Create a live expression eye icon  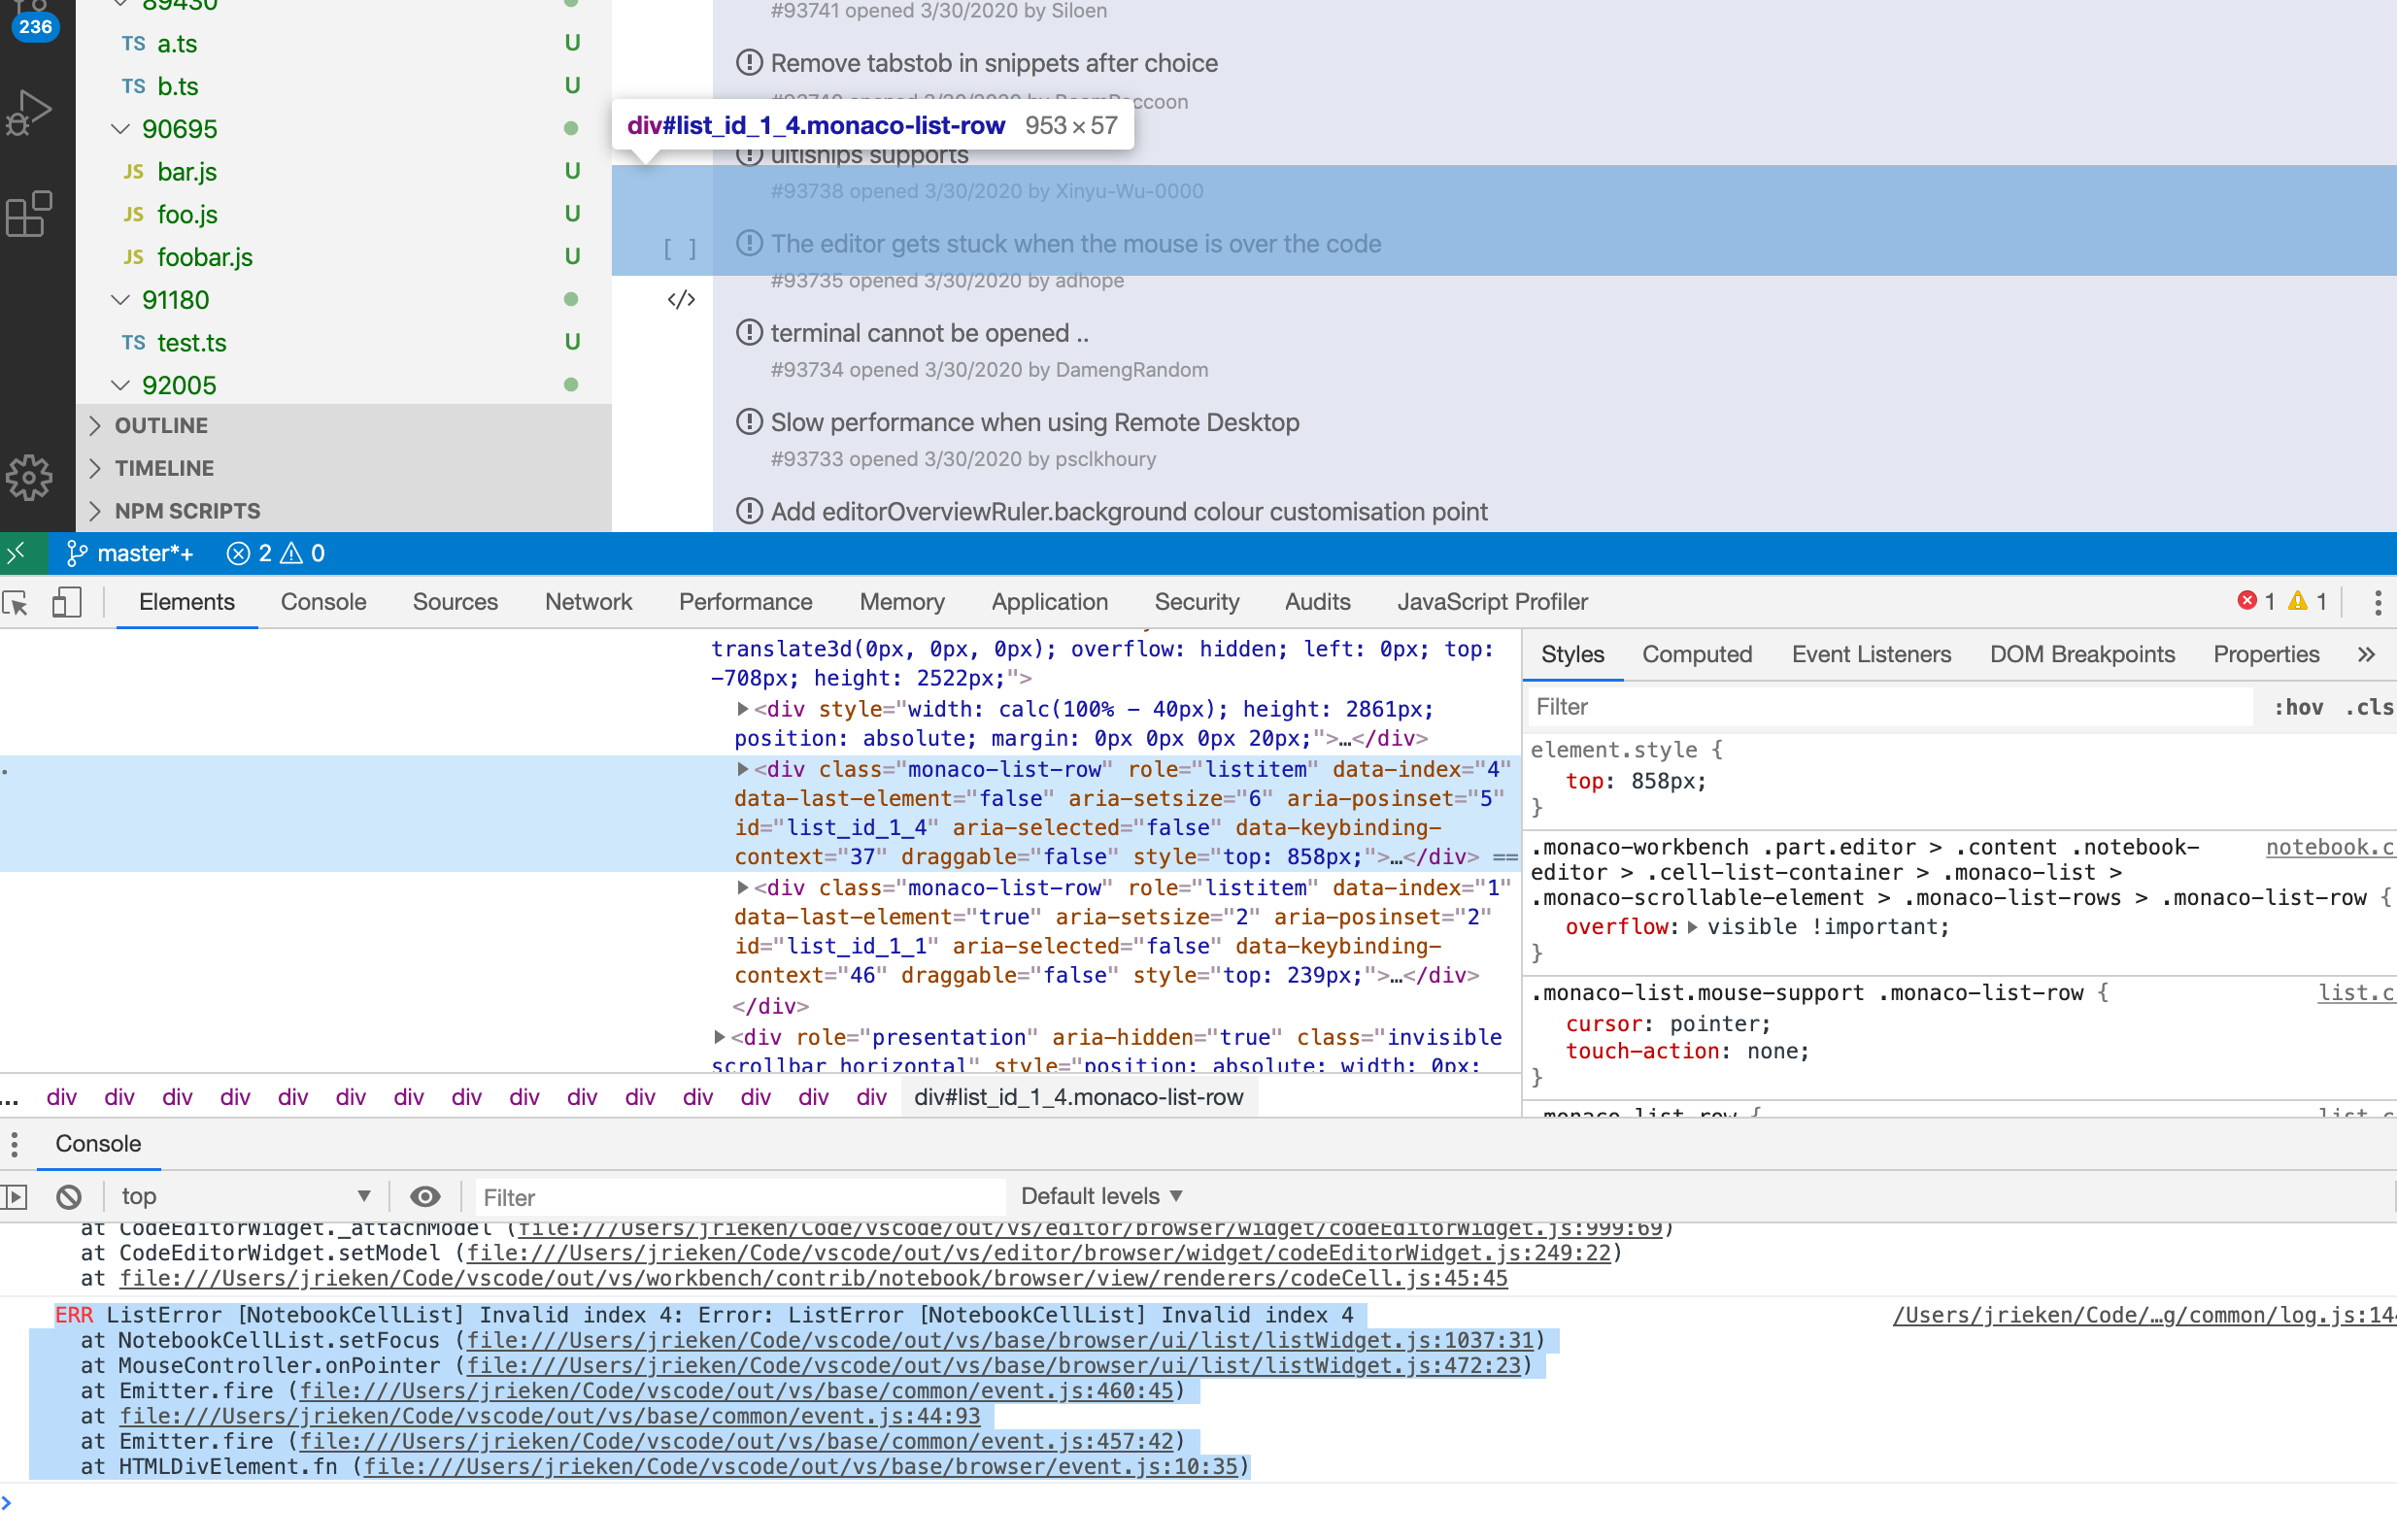point(425,1196)
